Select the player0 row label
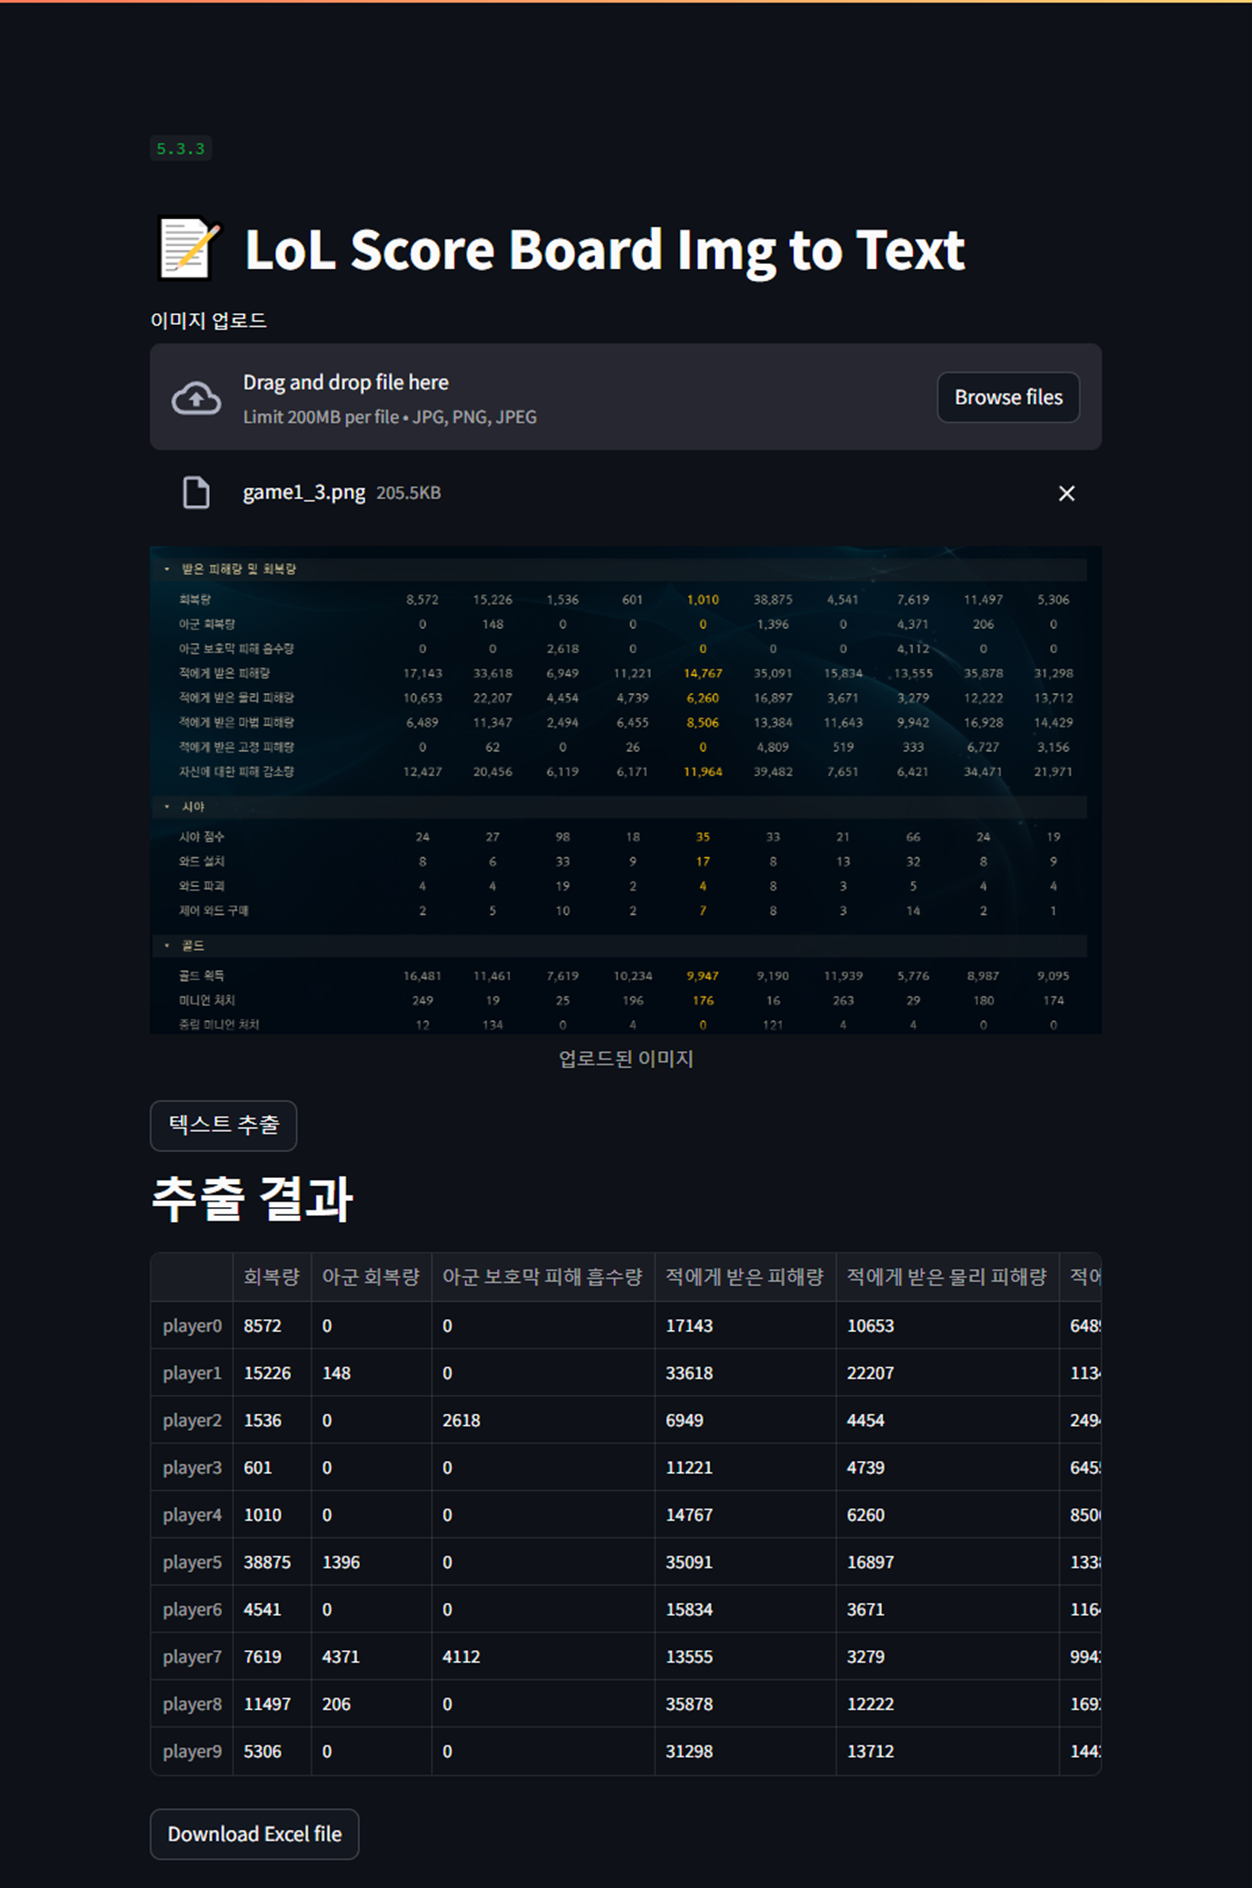The width and height of the screenshot is (1252, 1888). pos(192,1325)
